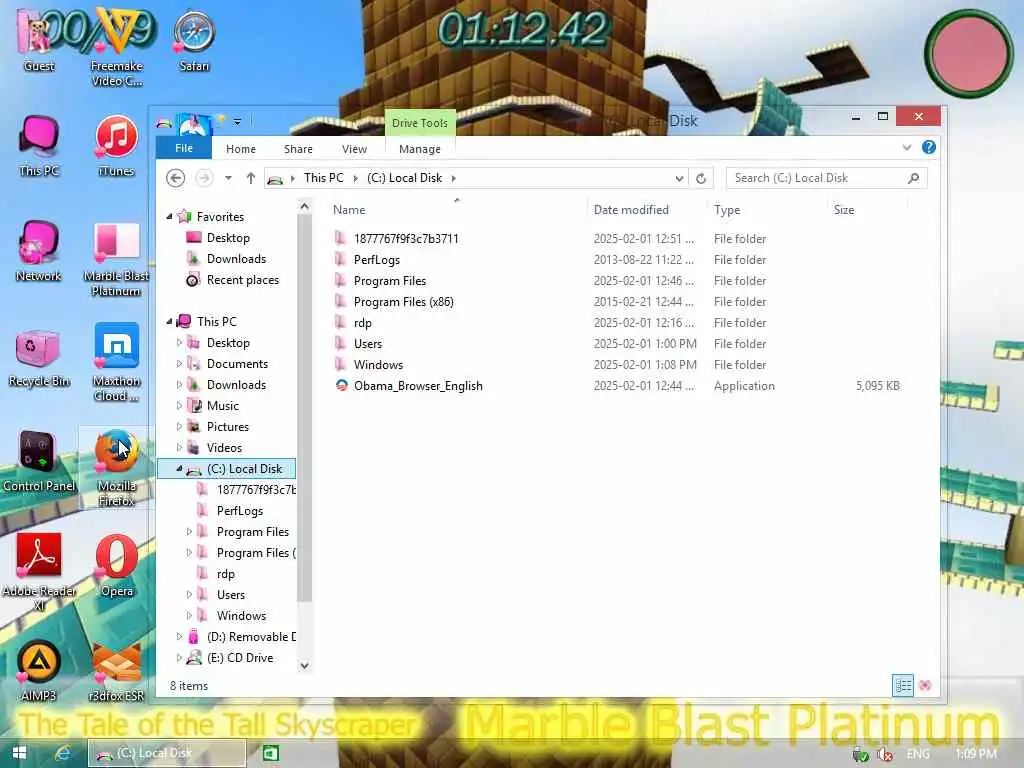
Task: Expand the (D:) Removable Disk node
Action: [179, 636]
